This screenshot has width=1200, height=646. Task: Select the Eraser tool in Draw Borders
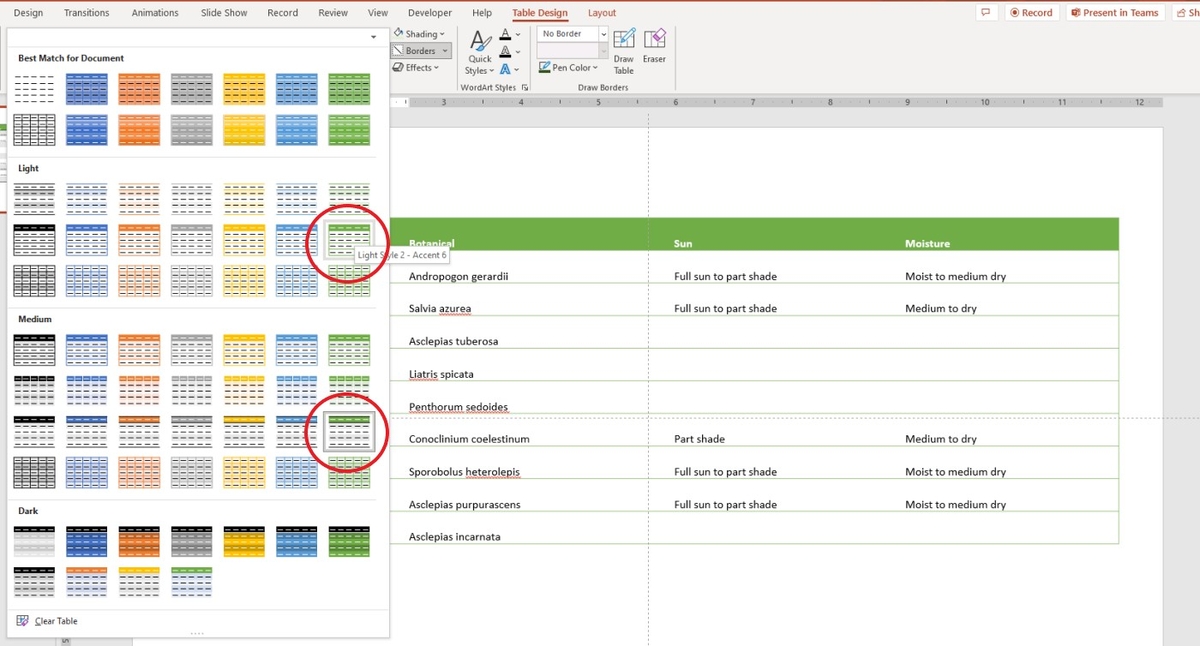(x=655, y=45)
